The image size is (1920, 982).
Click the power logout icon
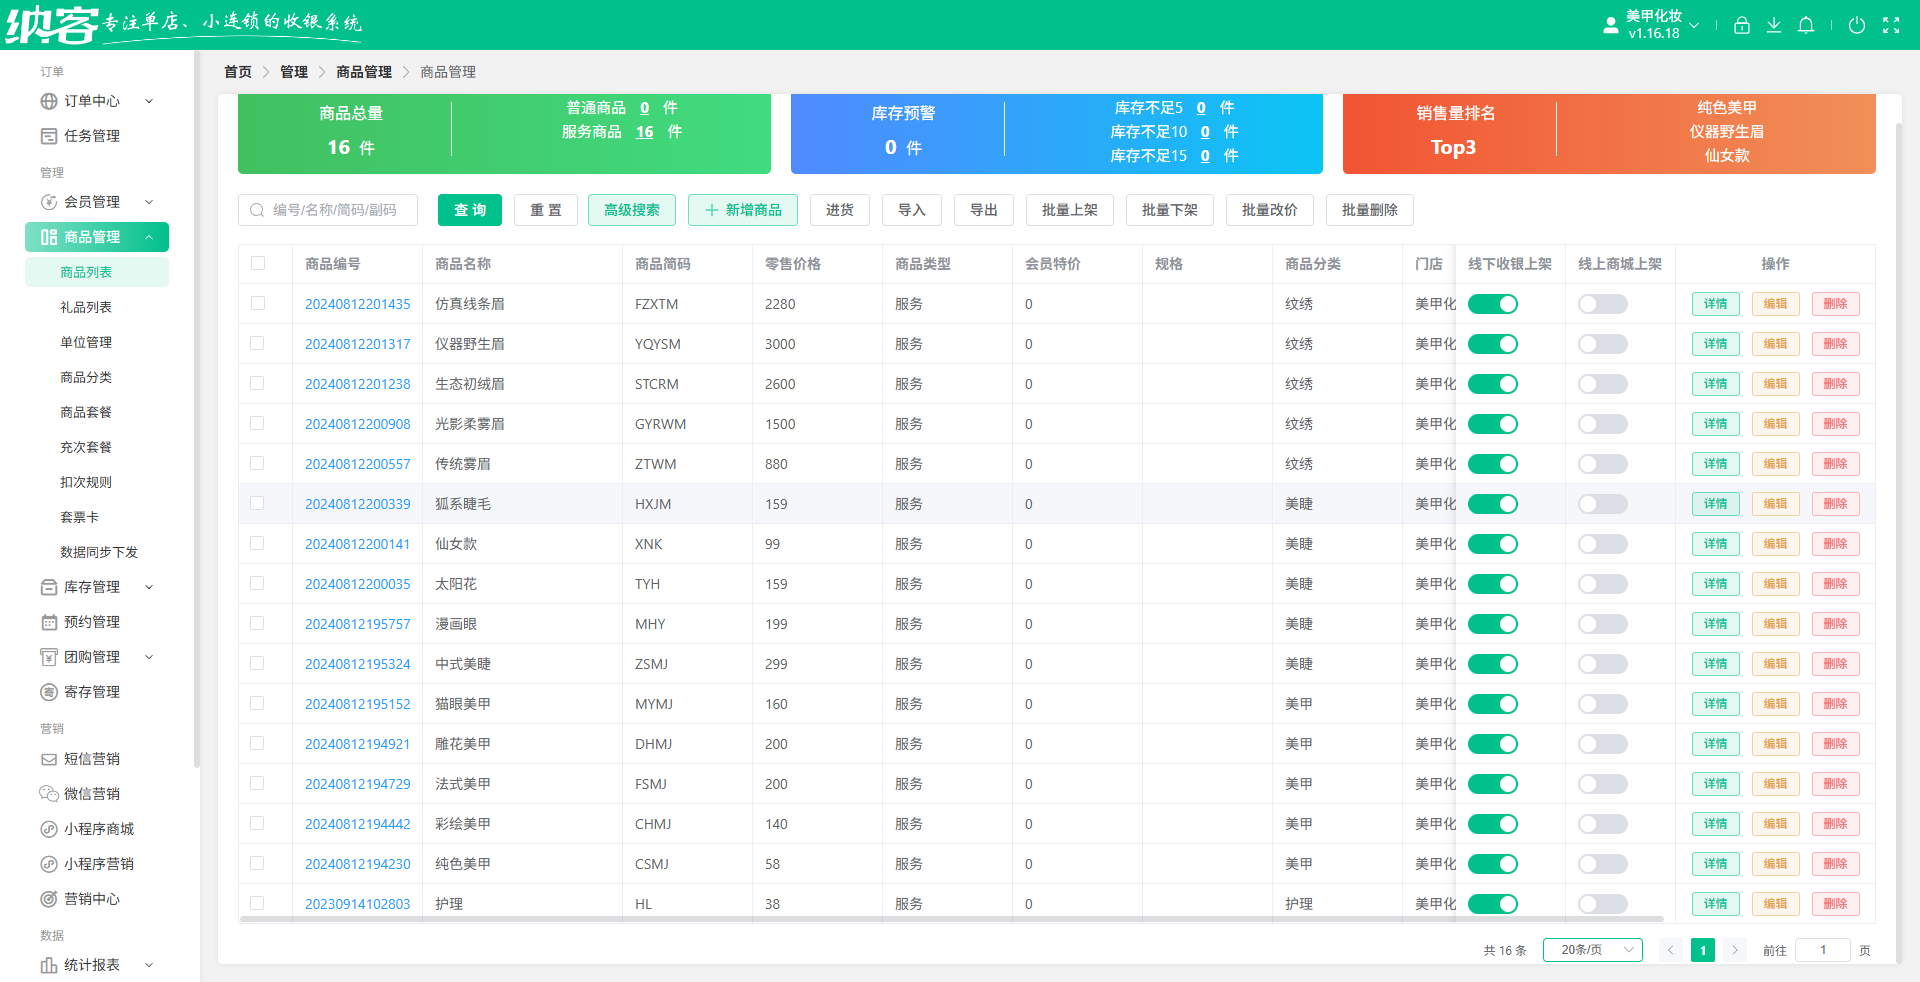[1856, 26]
